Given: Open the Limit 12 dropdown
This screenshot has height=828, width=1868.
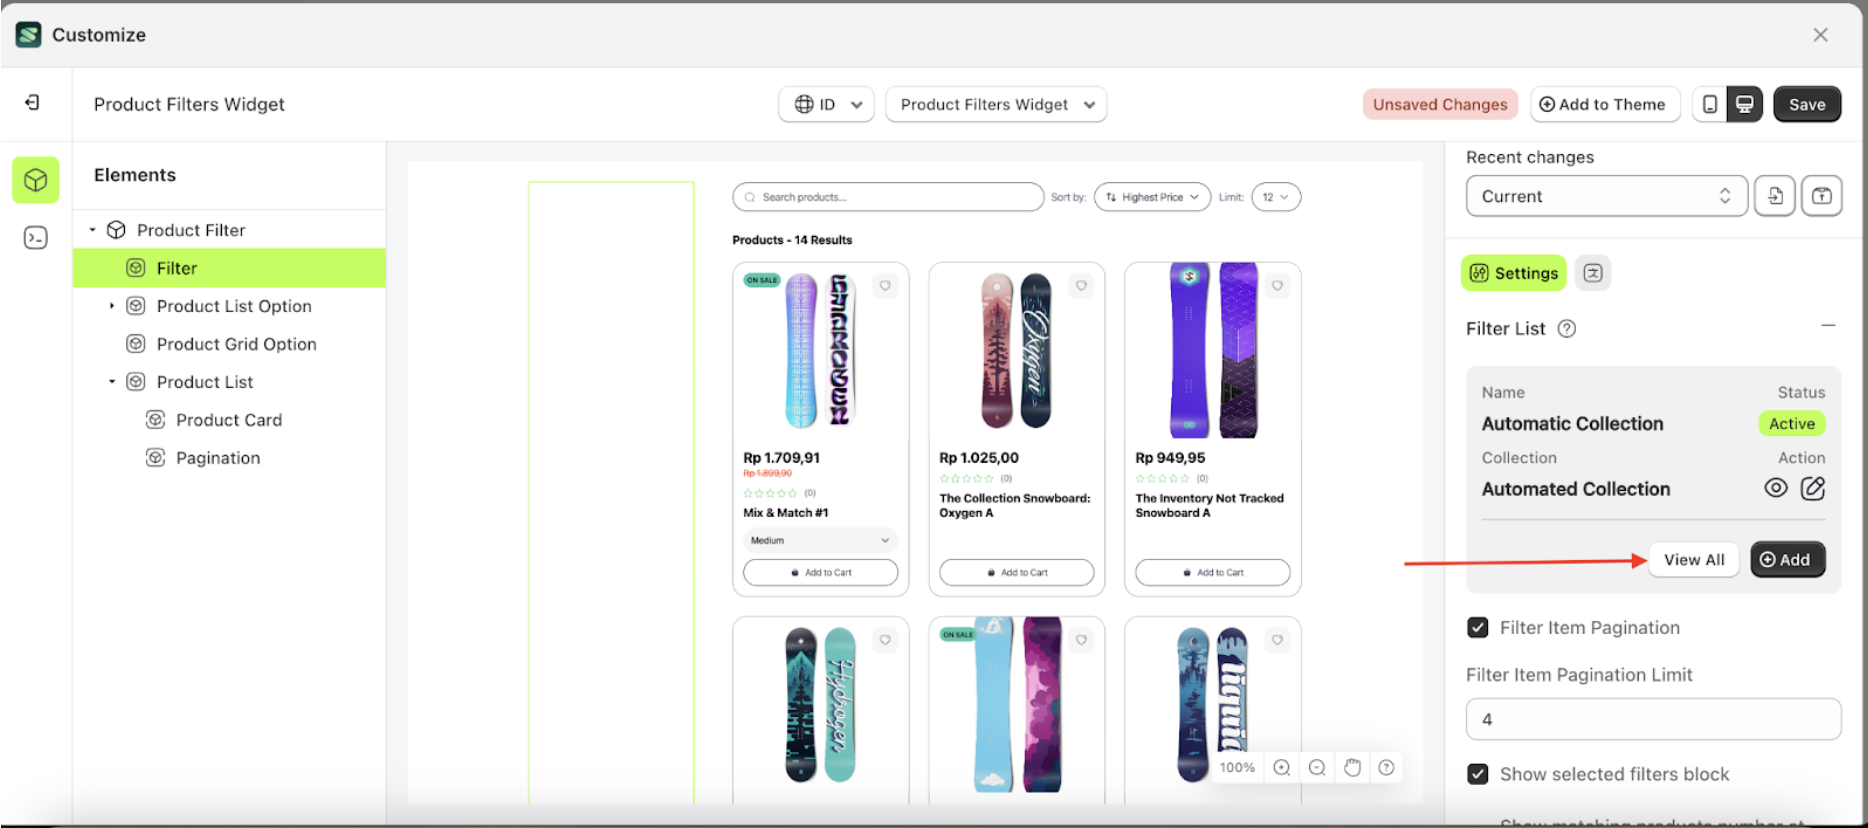Looking at the screenshot, I should tap(1275, 197).
